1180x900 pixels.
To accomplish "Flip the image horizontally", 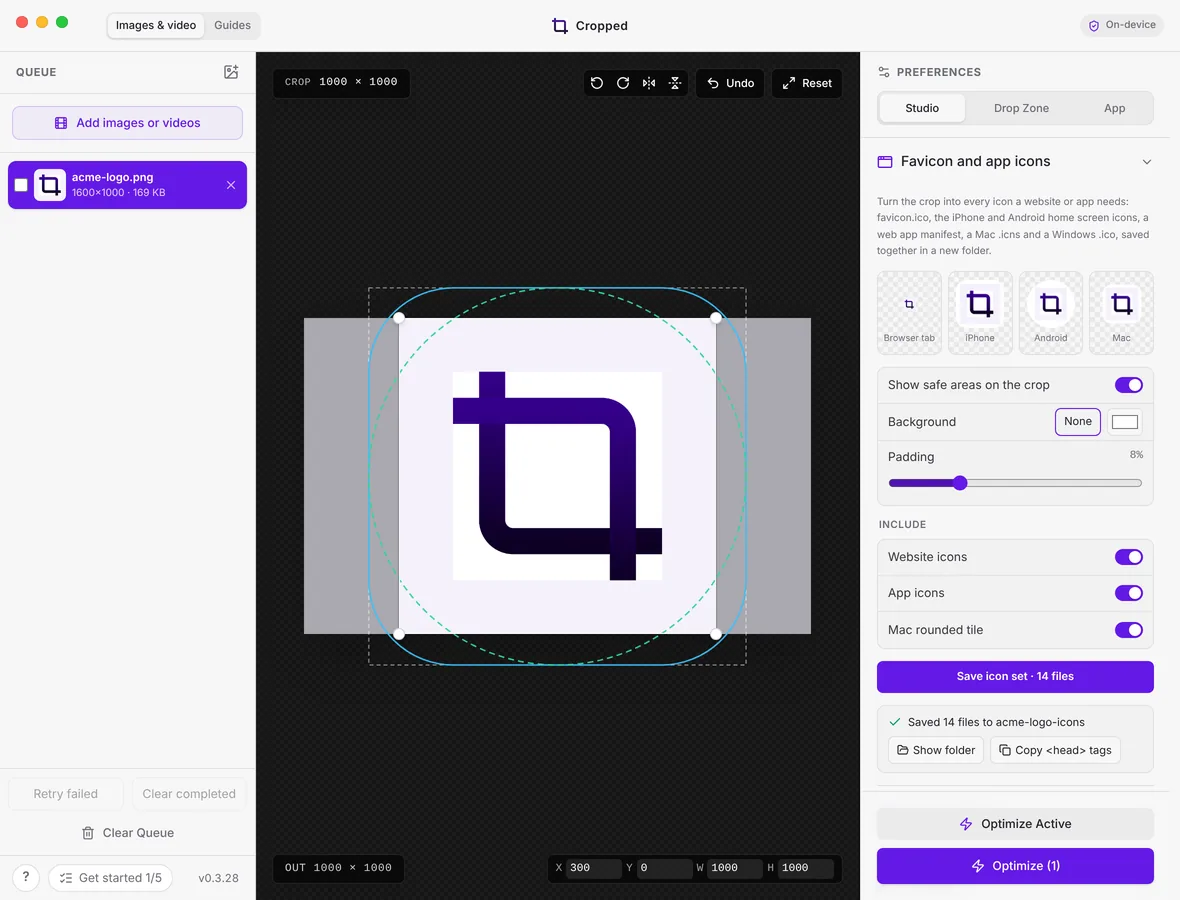I will tap(649, 83).
